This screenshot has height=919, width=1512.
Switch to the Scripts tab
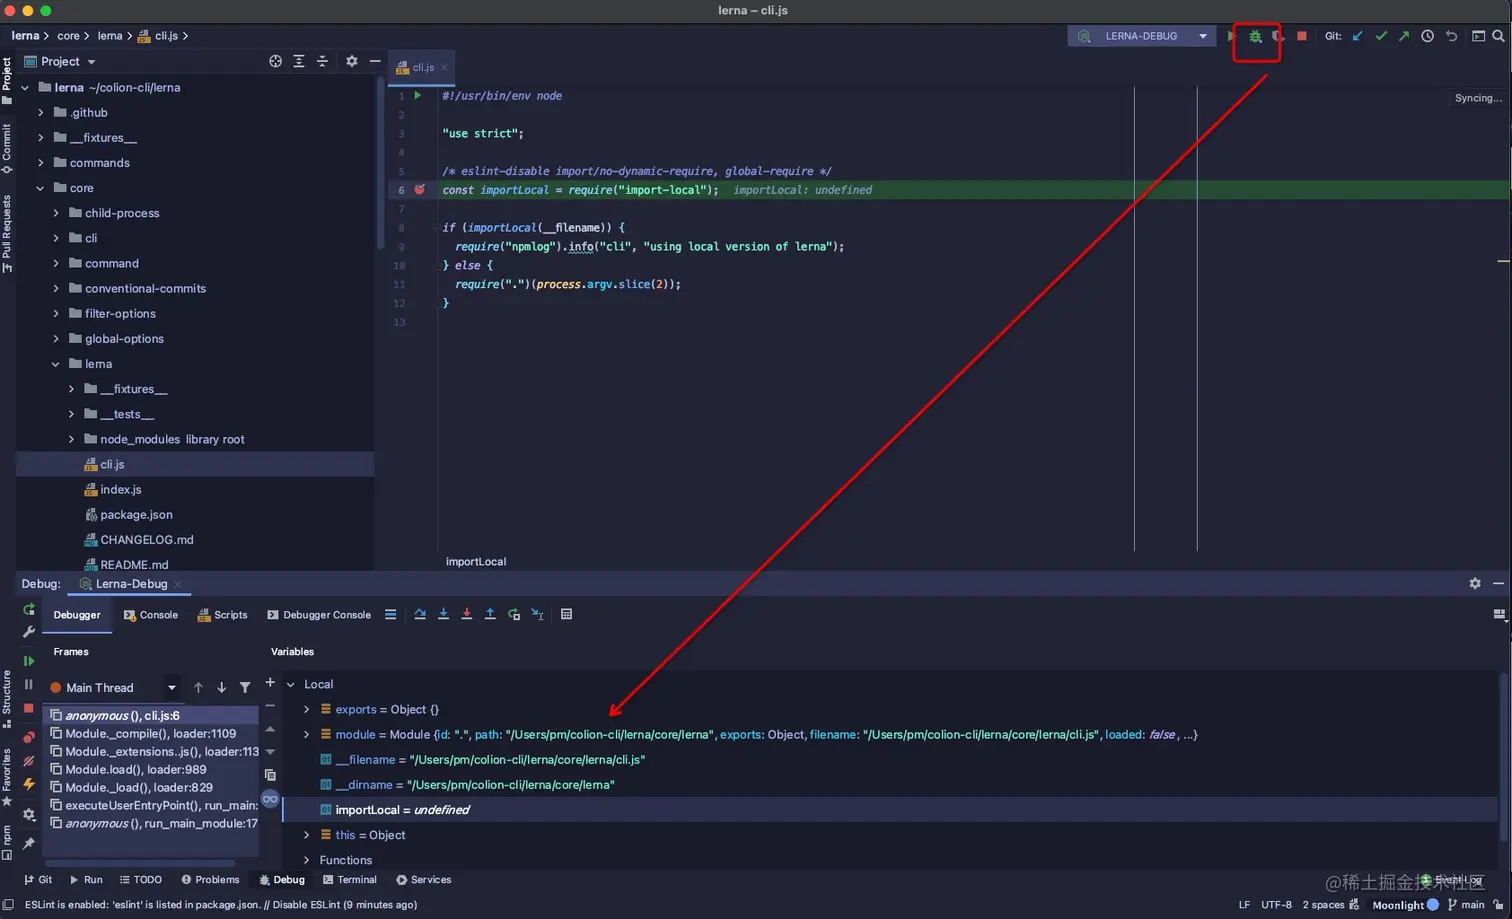tap(222, 615)
